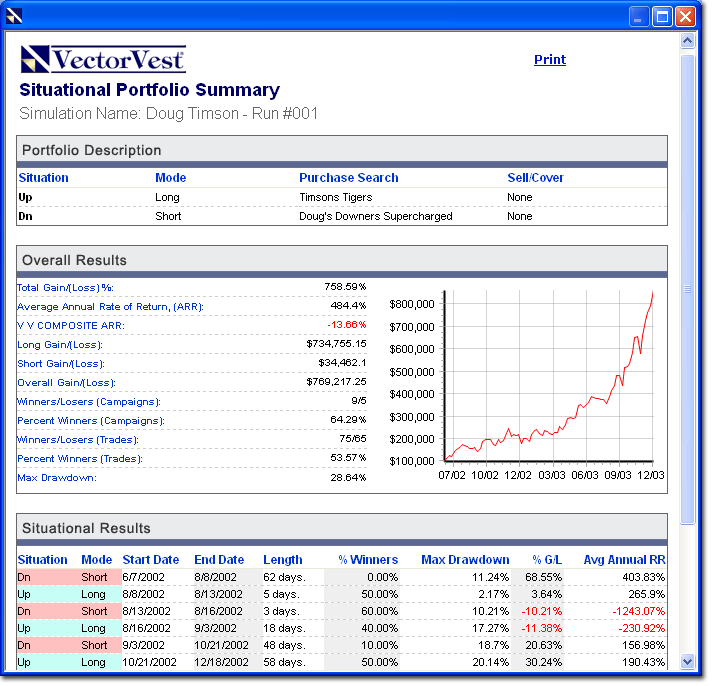
Task: Click the Purchase Search column header
Action: pyautogui.click(x=348, y=178)
